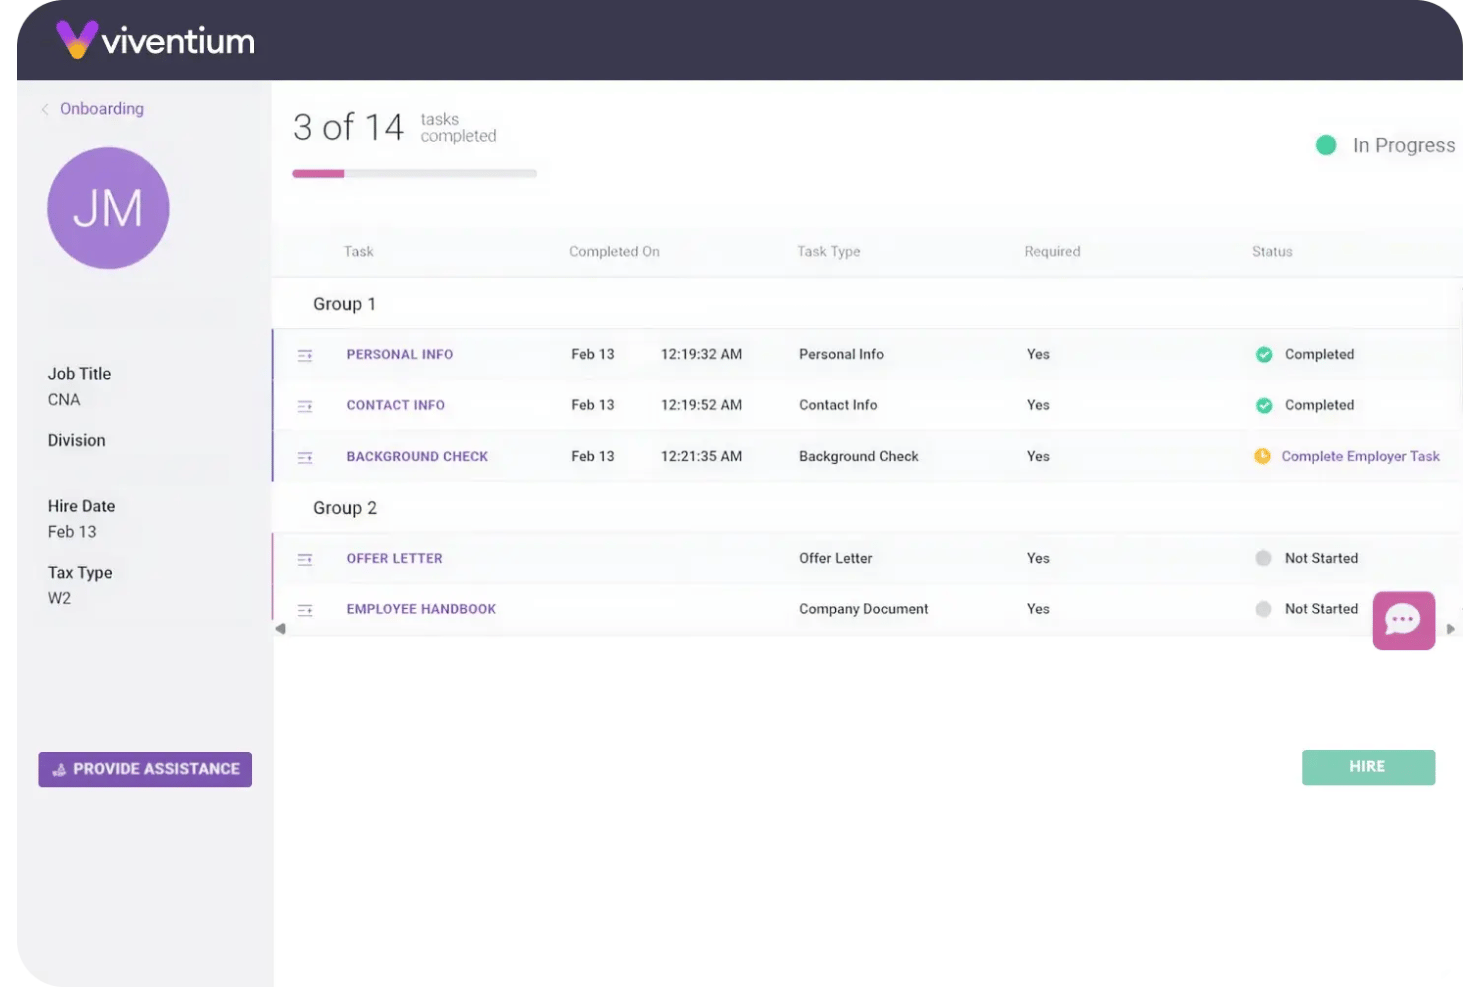Viewport: 1480px width, 987px height.
Task: Click the grey status dot for Offer Letter
Action: tap(1263, 558)
